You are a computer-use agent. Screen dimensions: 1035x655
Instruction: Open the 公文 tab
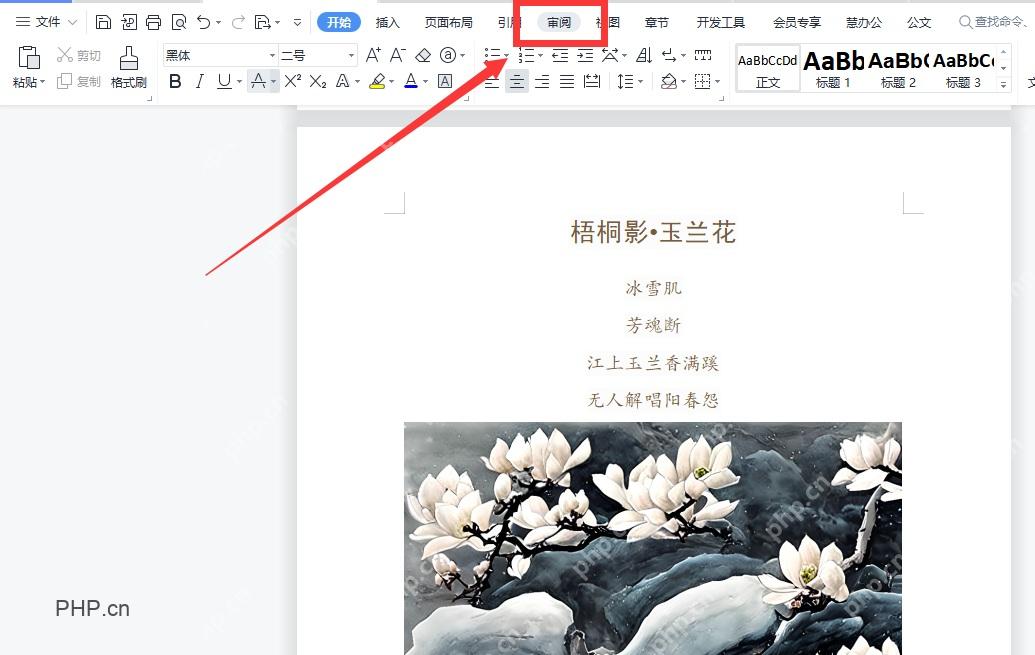(919, 22)
